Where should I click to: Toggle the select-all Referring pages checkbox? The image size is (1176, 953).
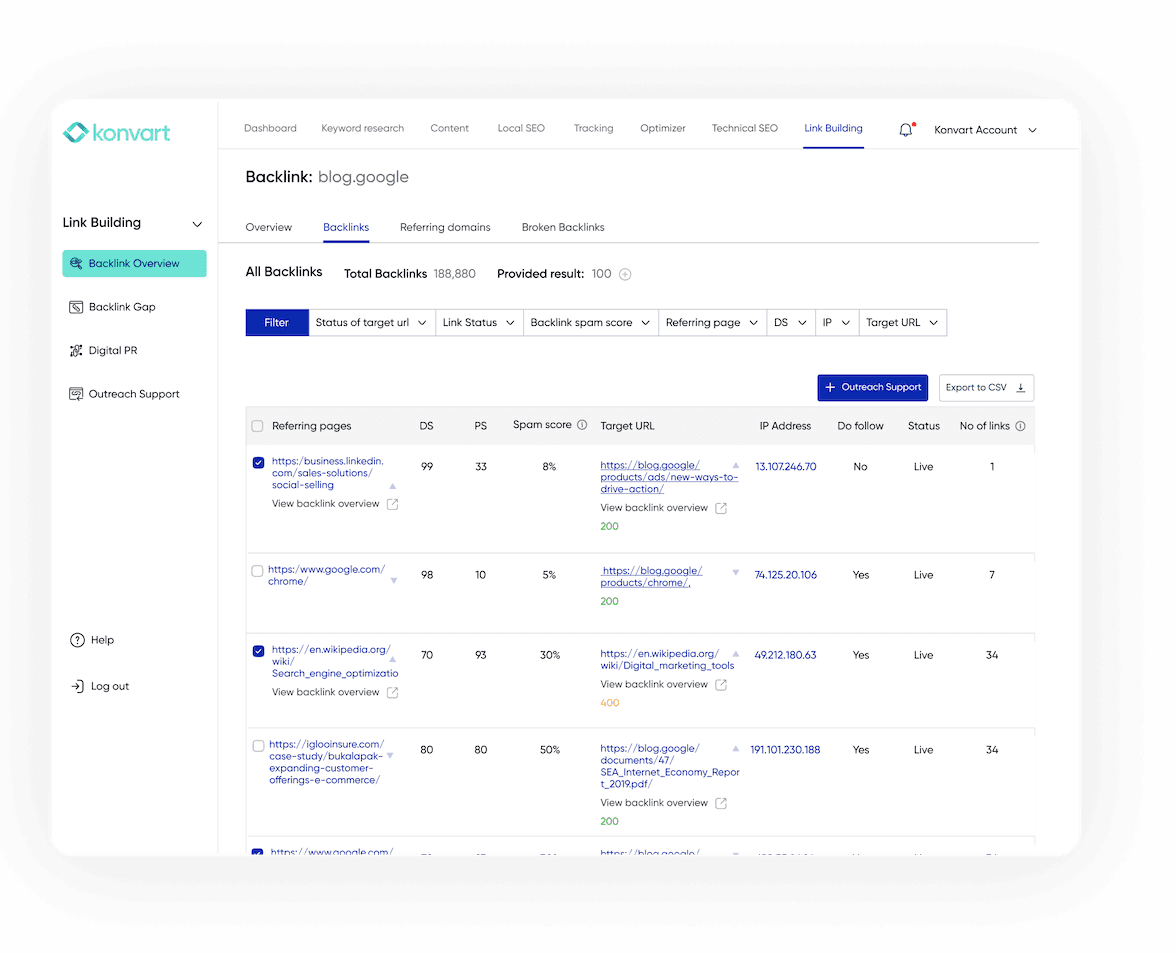[x=257, y=426]
